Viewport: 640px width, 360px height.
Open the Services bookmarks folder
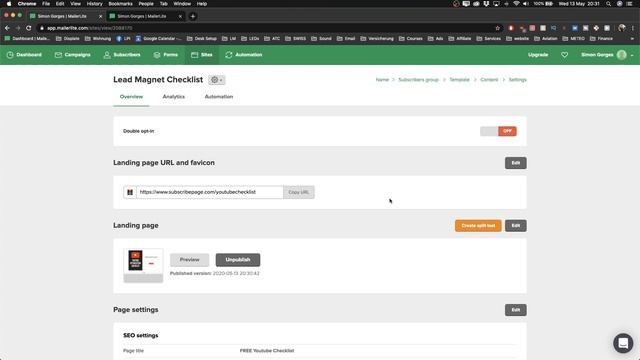pos(488,38)
